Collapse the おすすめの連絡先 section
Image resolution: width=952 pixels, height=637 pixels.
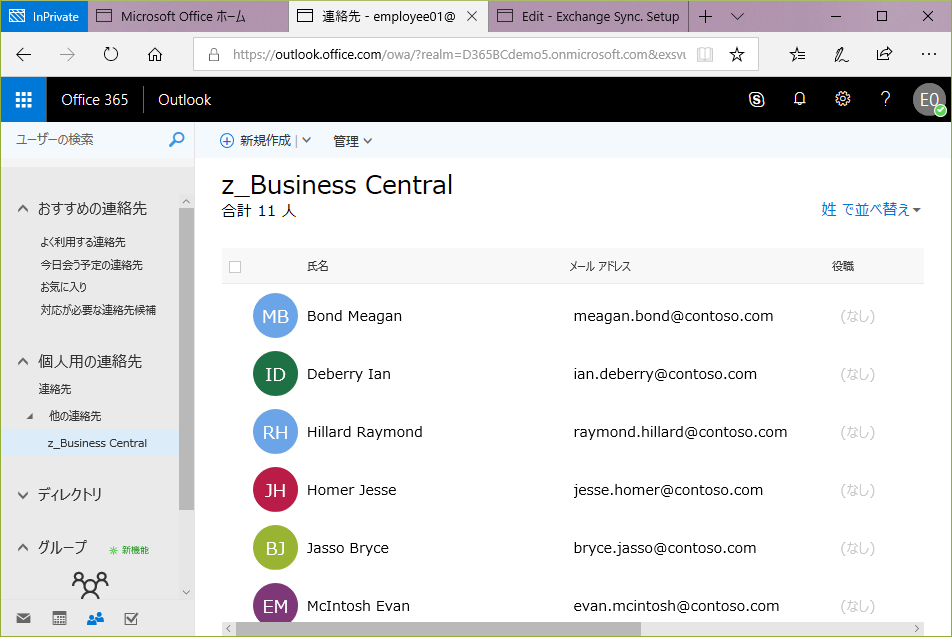click(x=23, y=209)
